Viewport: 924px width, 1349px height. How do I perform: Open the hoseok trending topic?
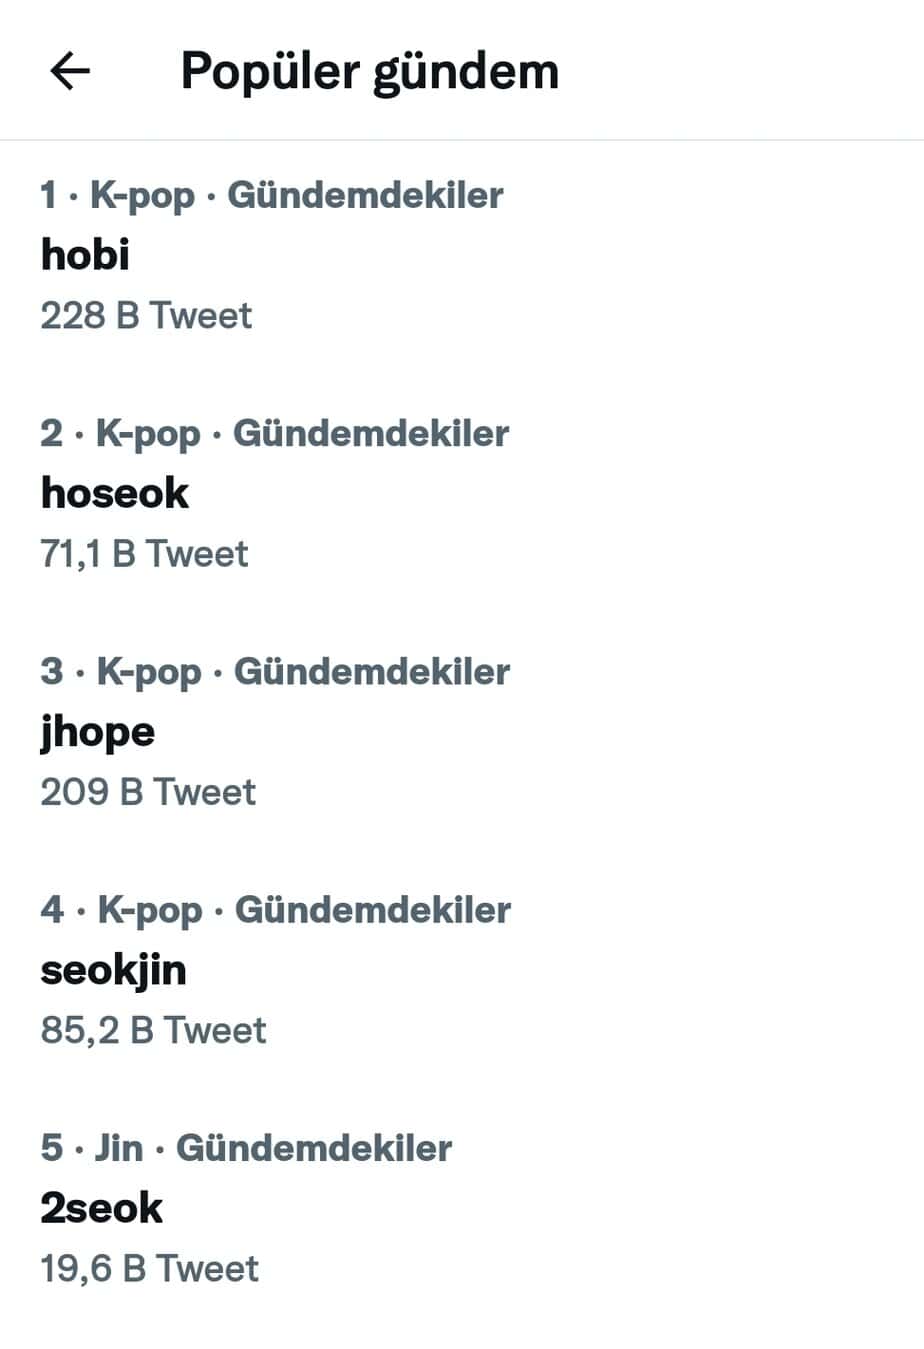(115, 493)
